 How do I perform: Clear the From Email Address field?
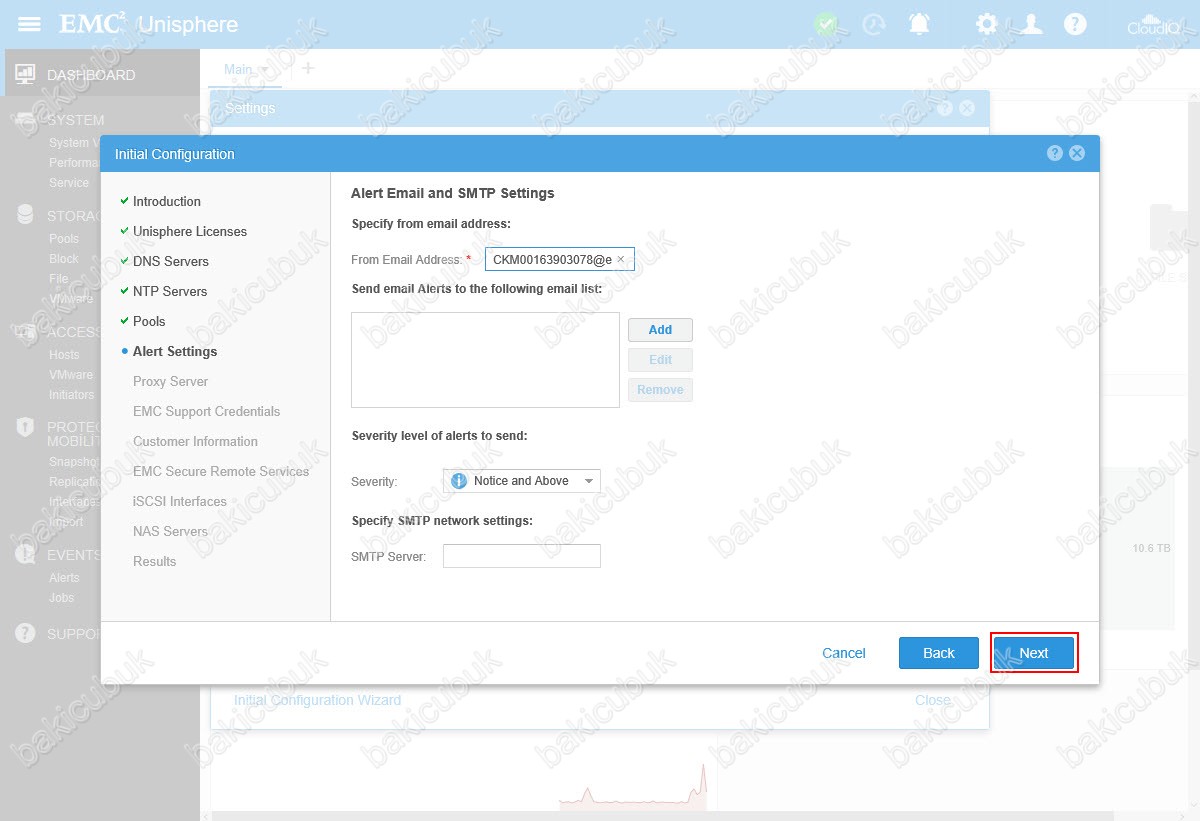[x=620, y=259]
